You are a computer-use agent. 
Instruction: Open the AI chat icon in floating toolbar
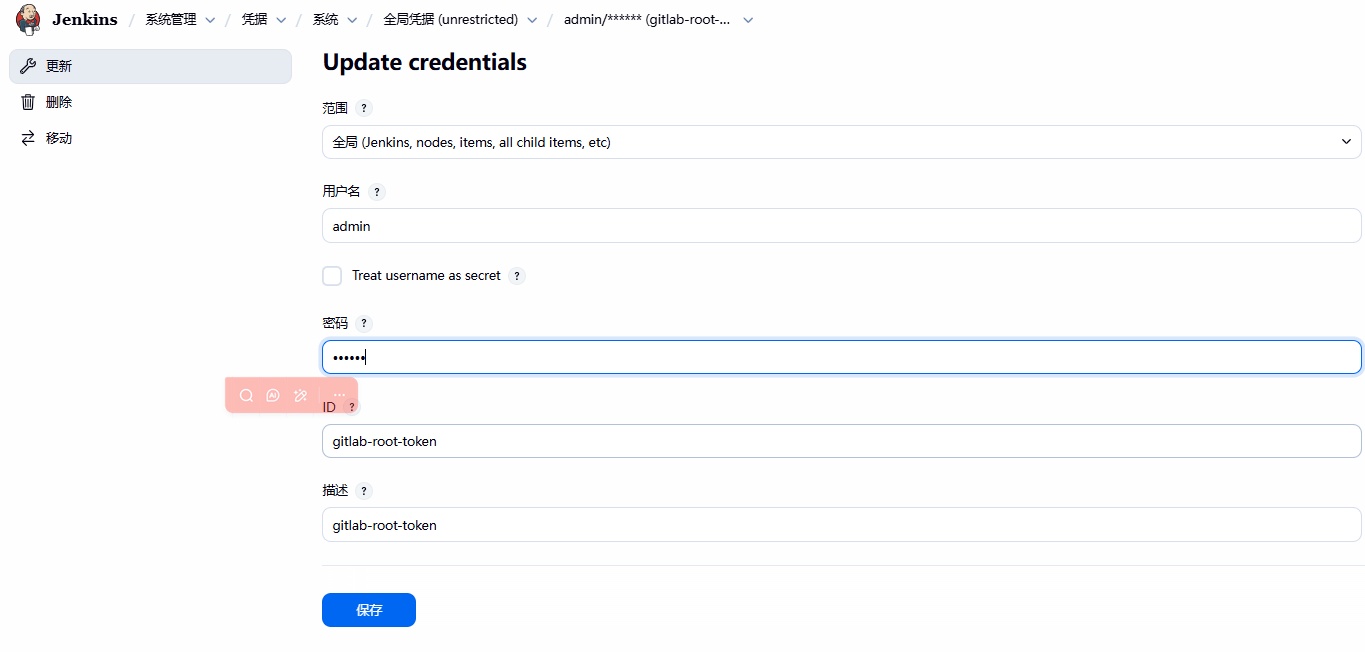coord(273,395)
